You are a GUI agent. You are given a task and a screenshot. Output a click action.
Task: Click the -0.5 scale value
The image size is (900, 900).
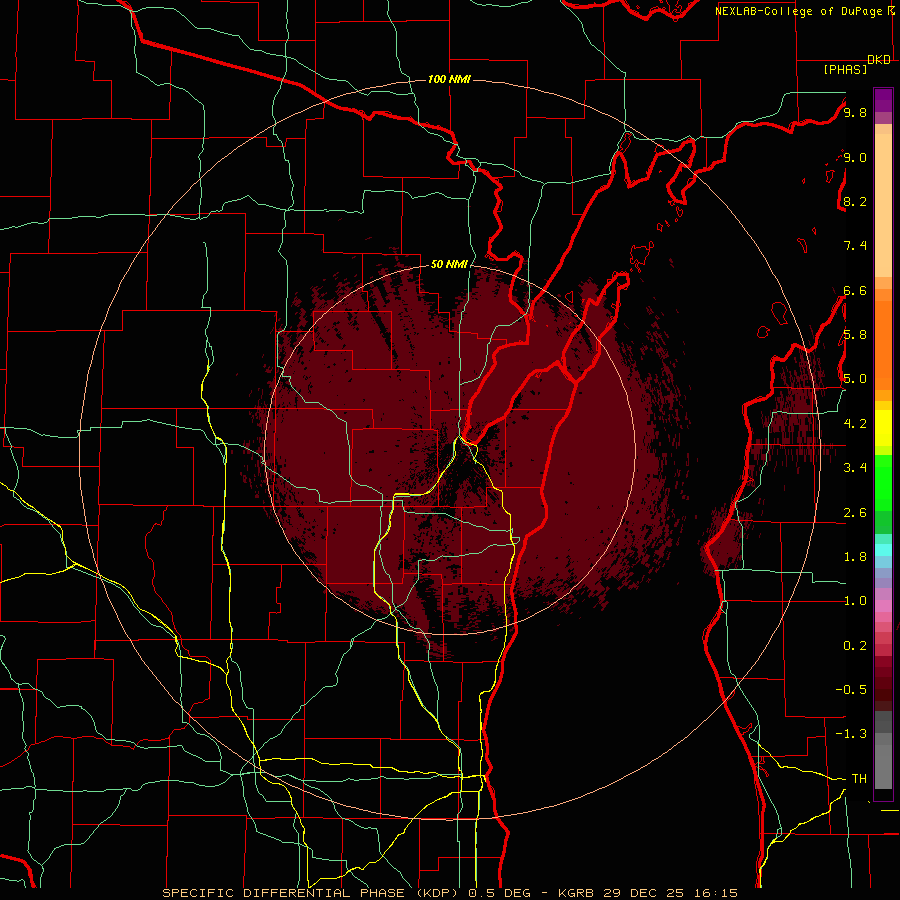pos(851,689)
